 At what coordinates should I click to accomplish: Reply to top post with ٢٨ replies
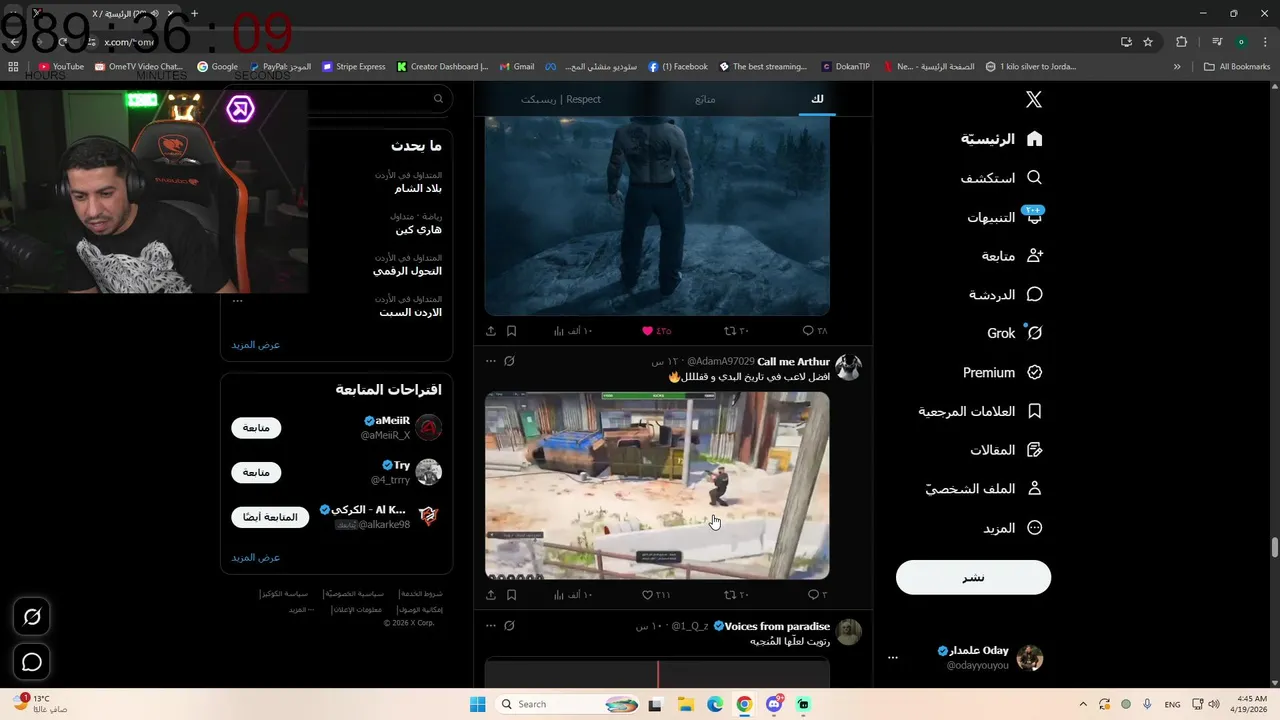pos(815,331)
